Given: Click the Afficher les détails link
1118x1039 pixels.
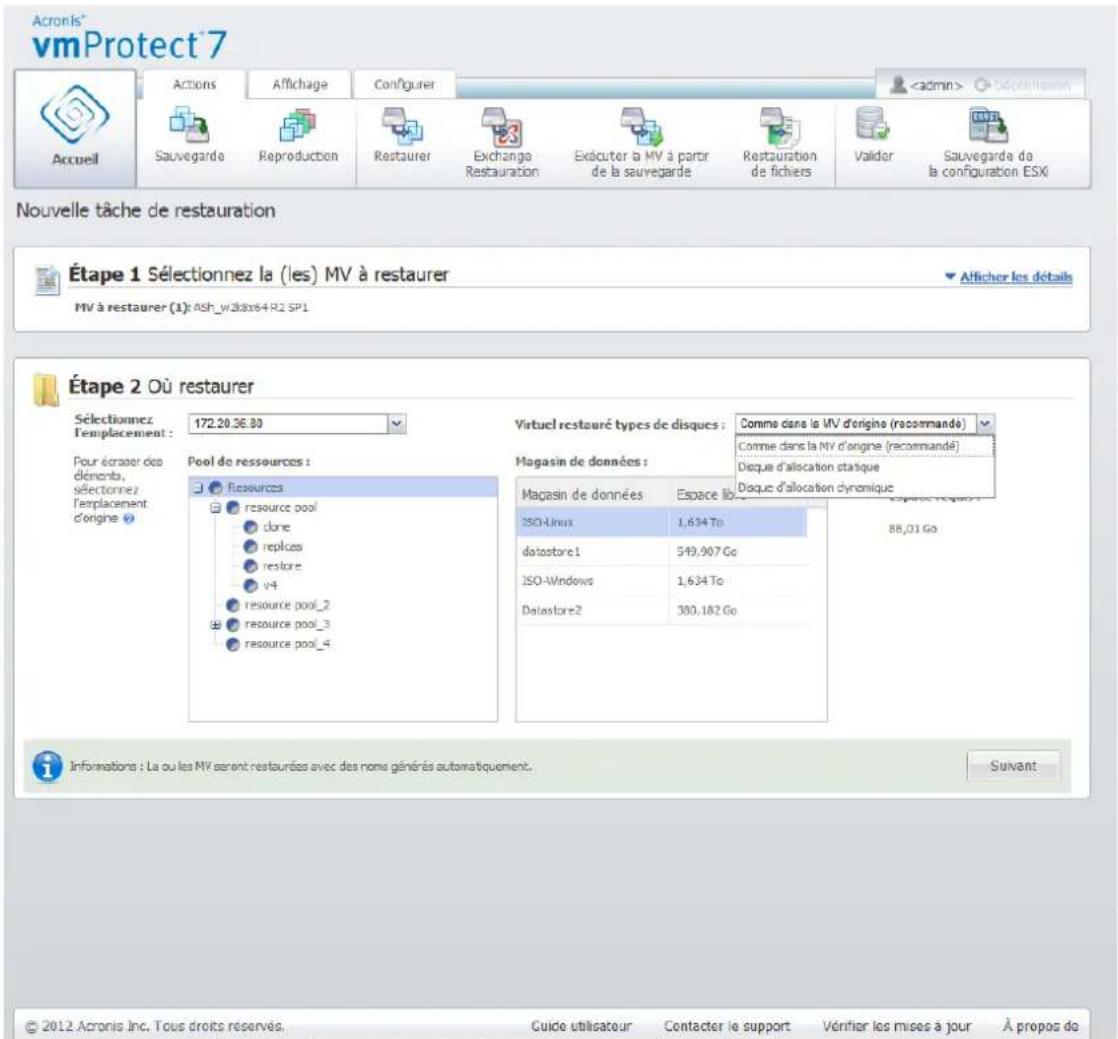Looking at the screenshot, I should click(1016, 277).
